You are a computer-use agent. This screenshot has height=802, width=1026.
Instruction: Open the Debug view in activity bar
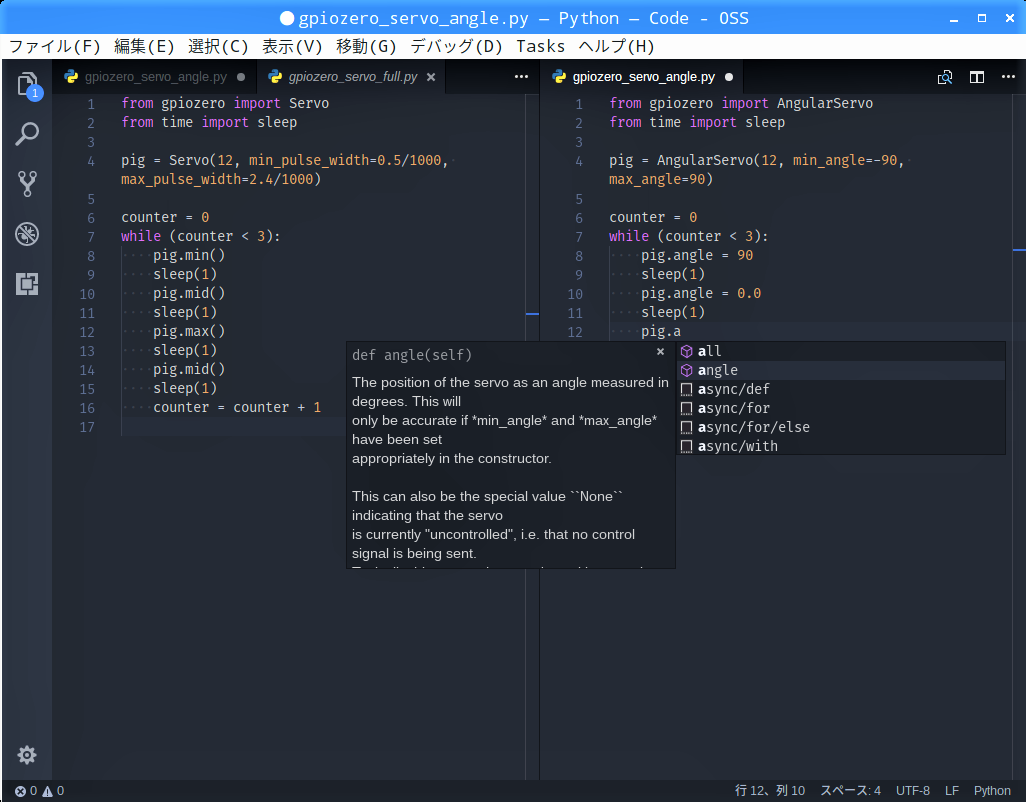[x=27, y=234]
